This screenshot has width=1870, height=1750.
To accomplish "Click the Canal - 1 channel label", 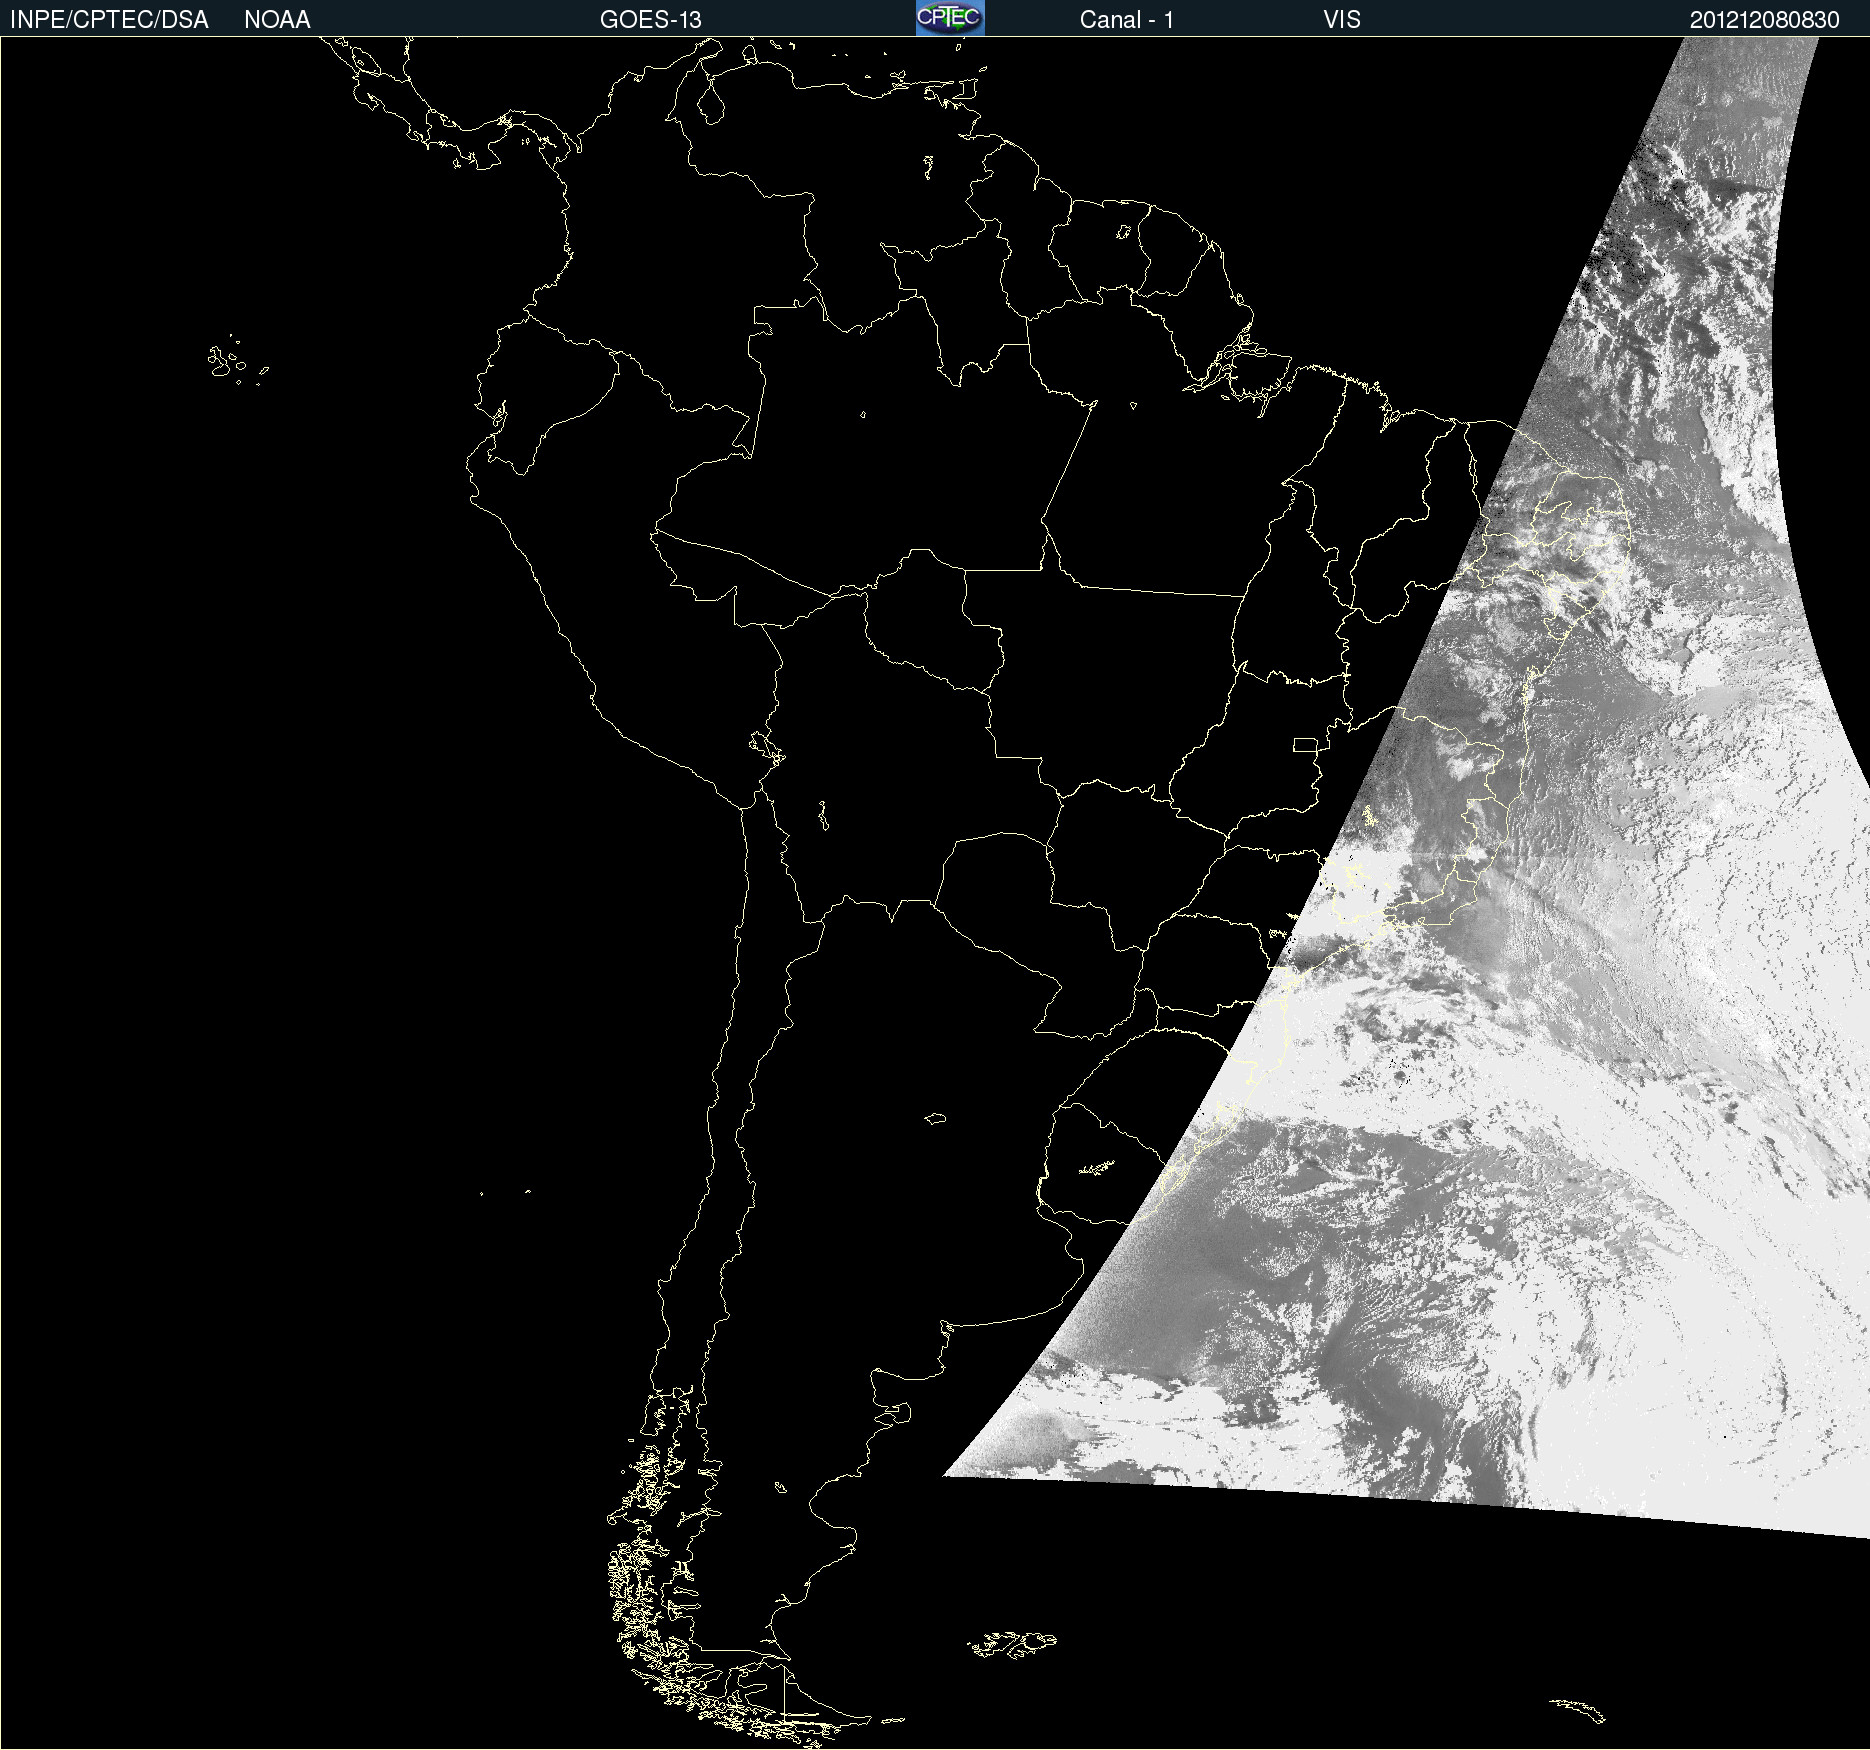I will [1126, 19].
